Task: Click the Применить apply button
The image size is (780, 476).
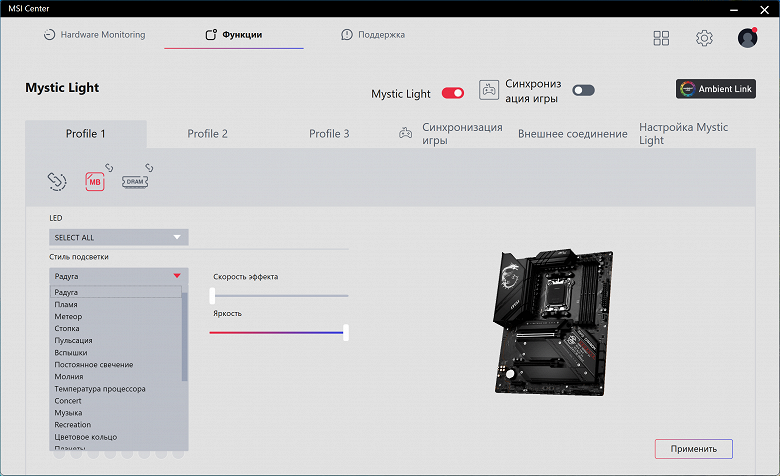Action: (693, 449)
